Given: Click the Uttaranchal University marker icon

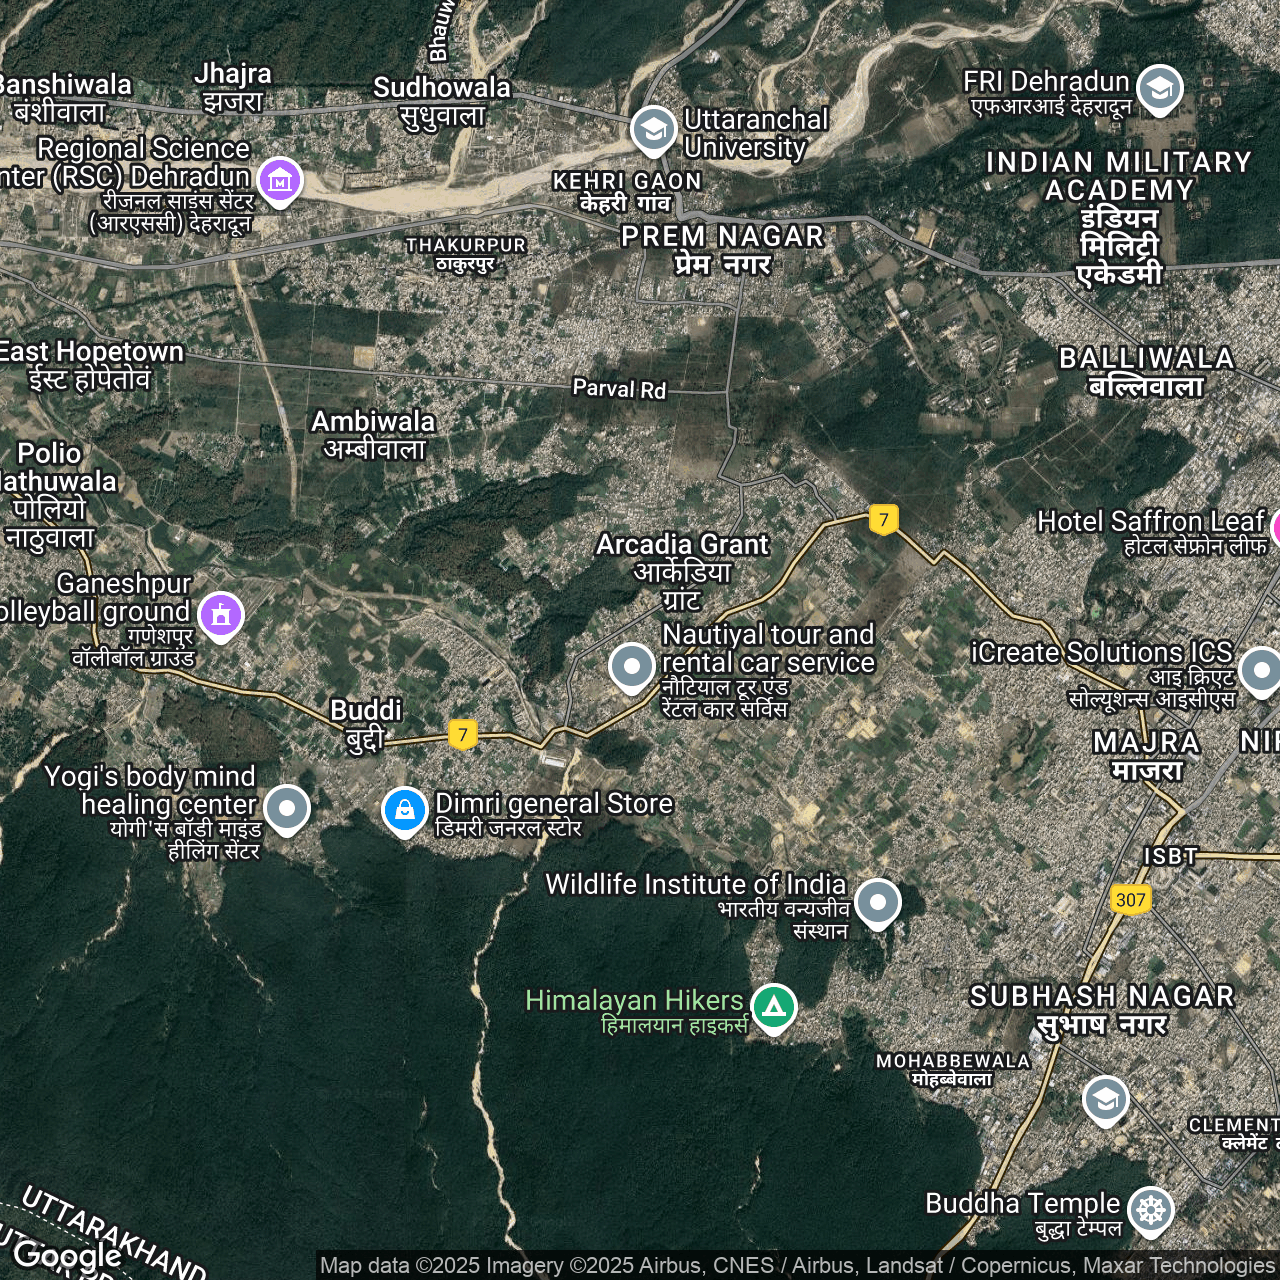Looking at the screenshot, I should pyautogui.click(x=653, y=130).
